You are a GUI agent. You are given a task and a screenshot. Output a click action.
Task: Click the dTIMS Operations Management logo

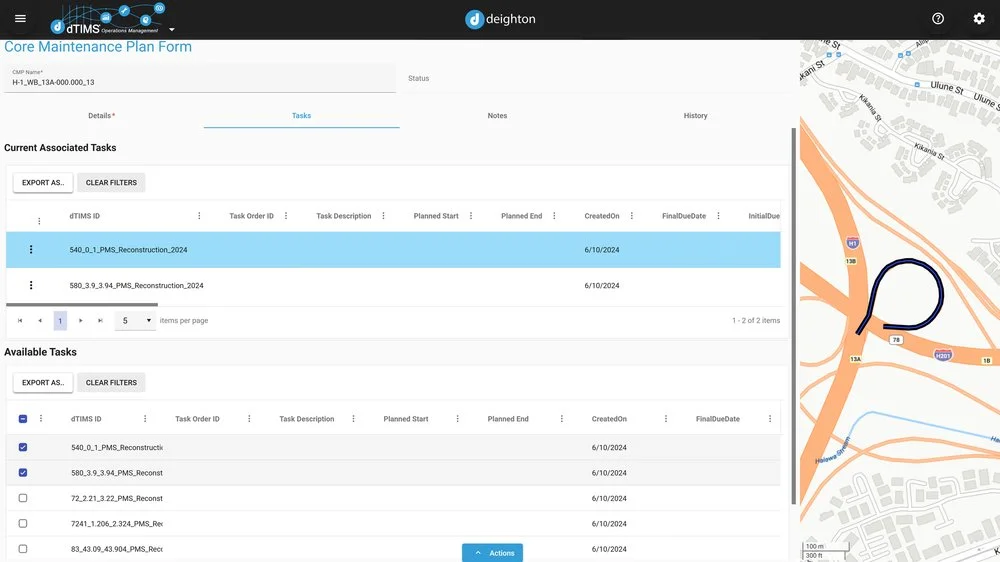point(107,19)
